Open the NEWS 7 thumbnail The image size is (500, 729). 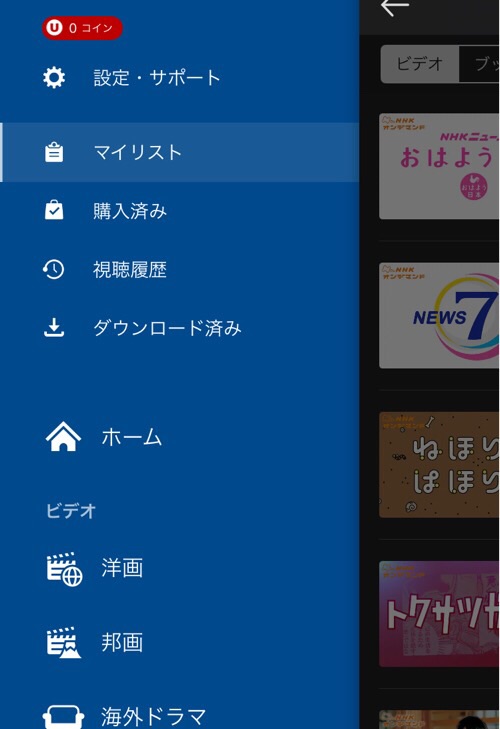[439, 315]
